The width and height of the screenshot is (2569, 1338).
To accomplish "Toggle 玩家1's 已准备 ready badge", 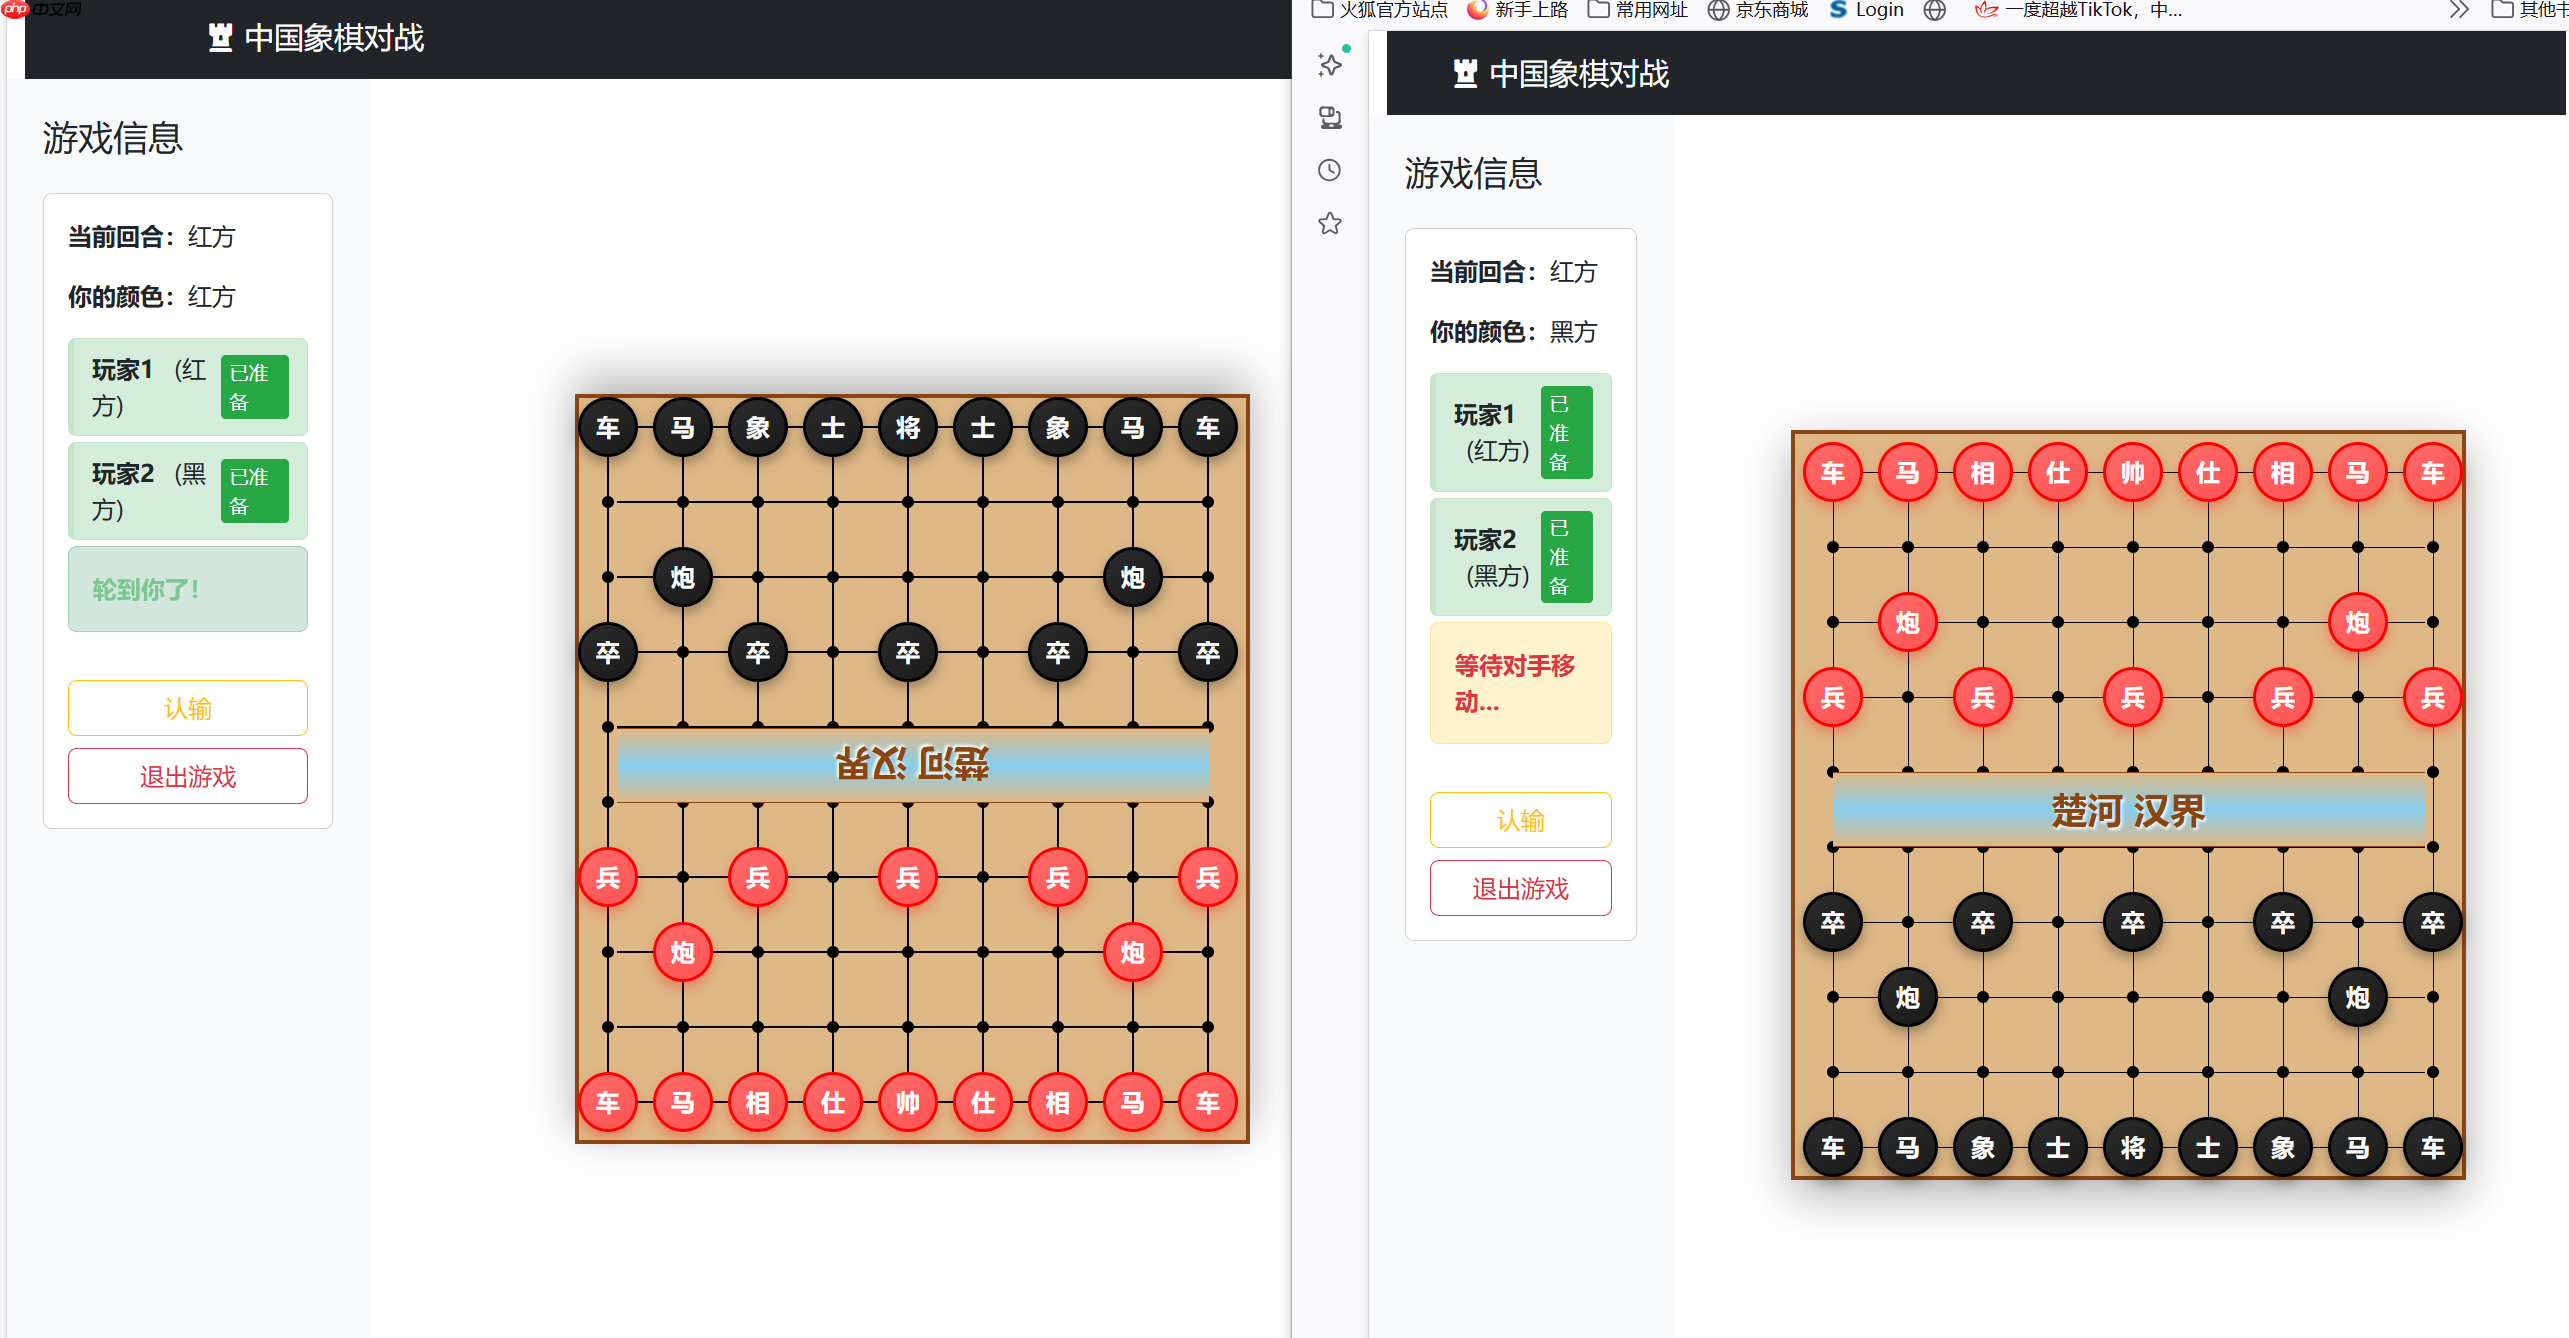I will pos(253,387).
